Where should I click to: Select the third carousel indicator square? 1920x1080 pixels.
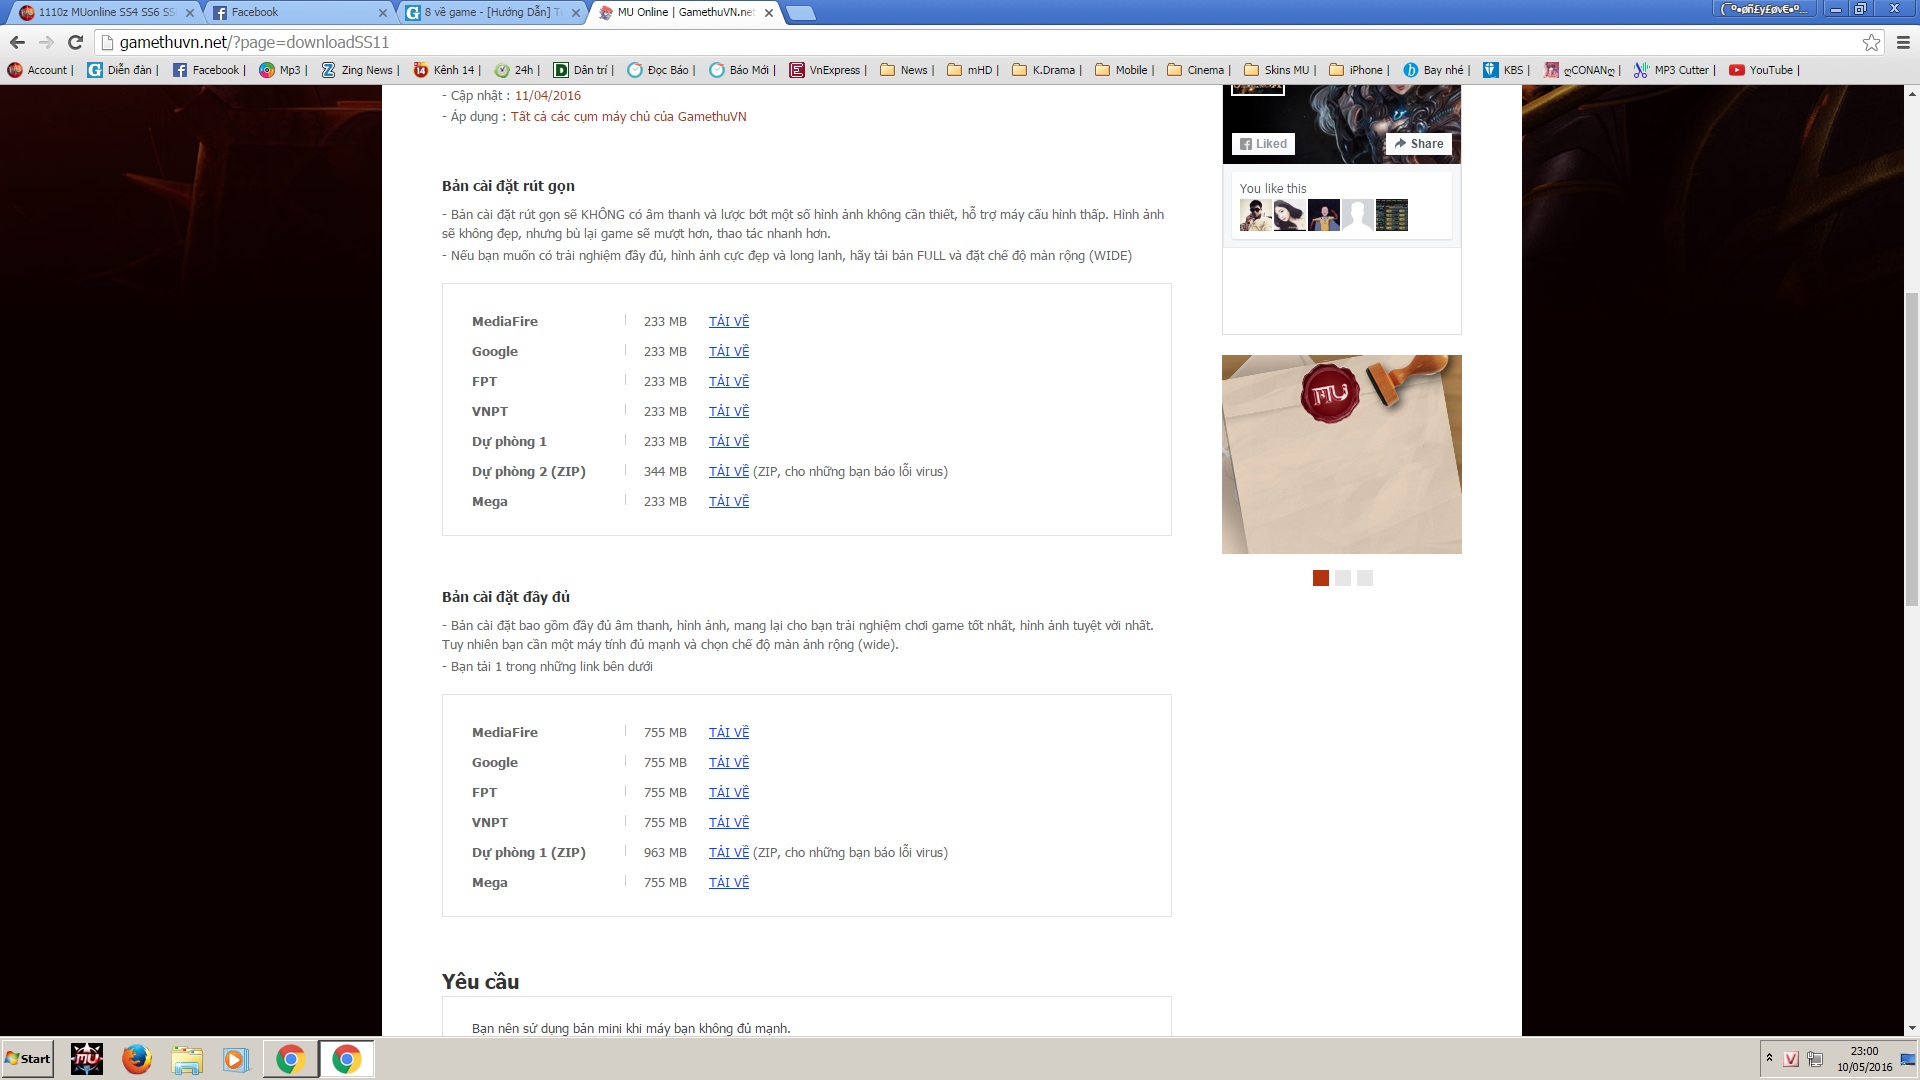click(1365, 578)
